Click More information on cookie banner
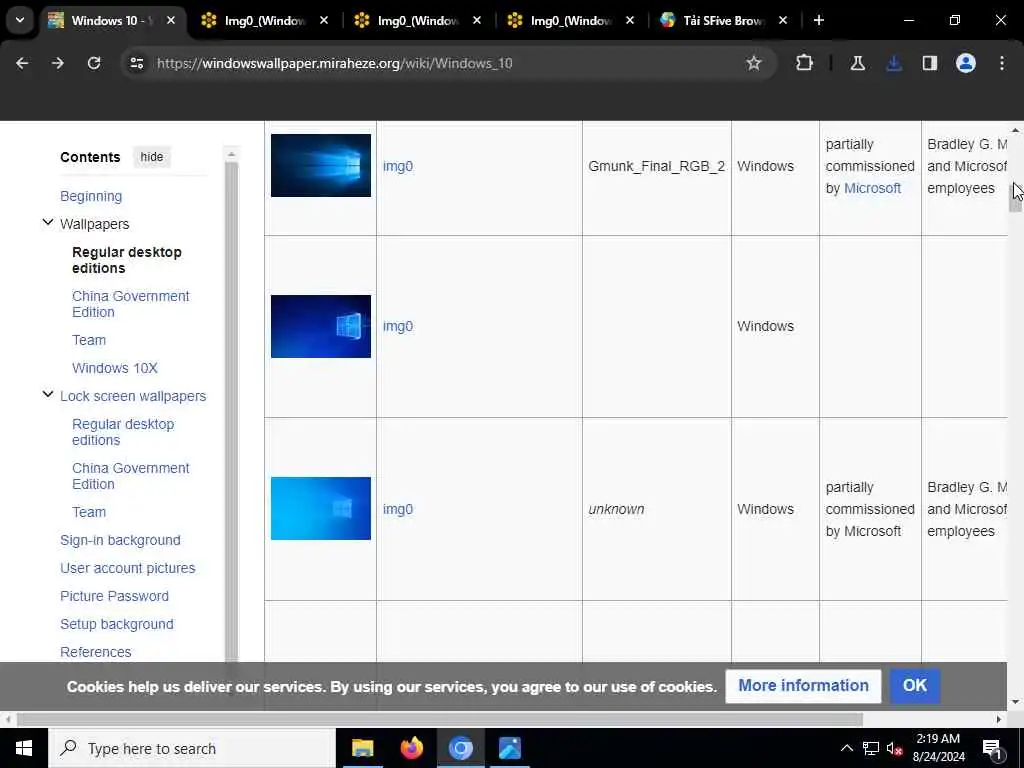1024x768 pixels. pyautogui.click(x=803, y=686)
